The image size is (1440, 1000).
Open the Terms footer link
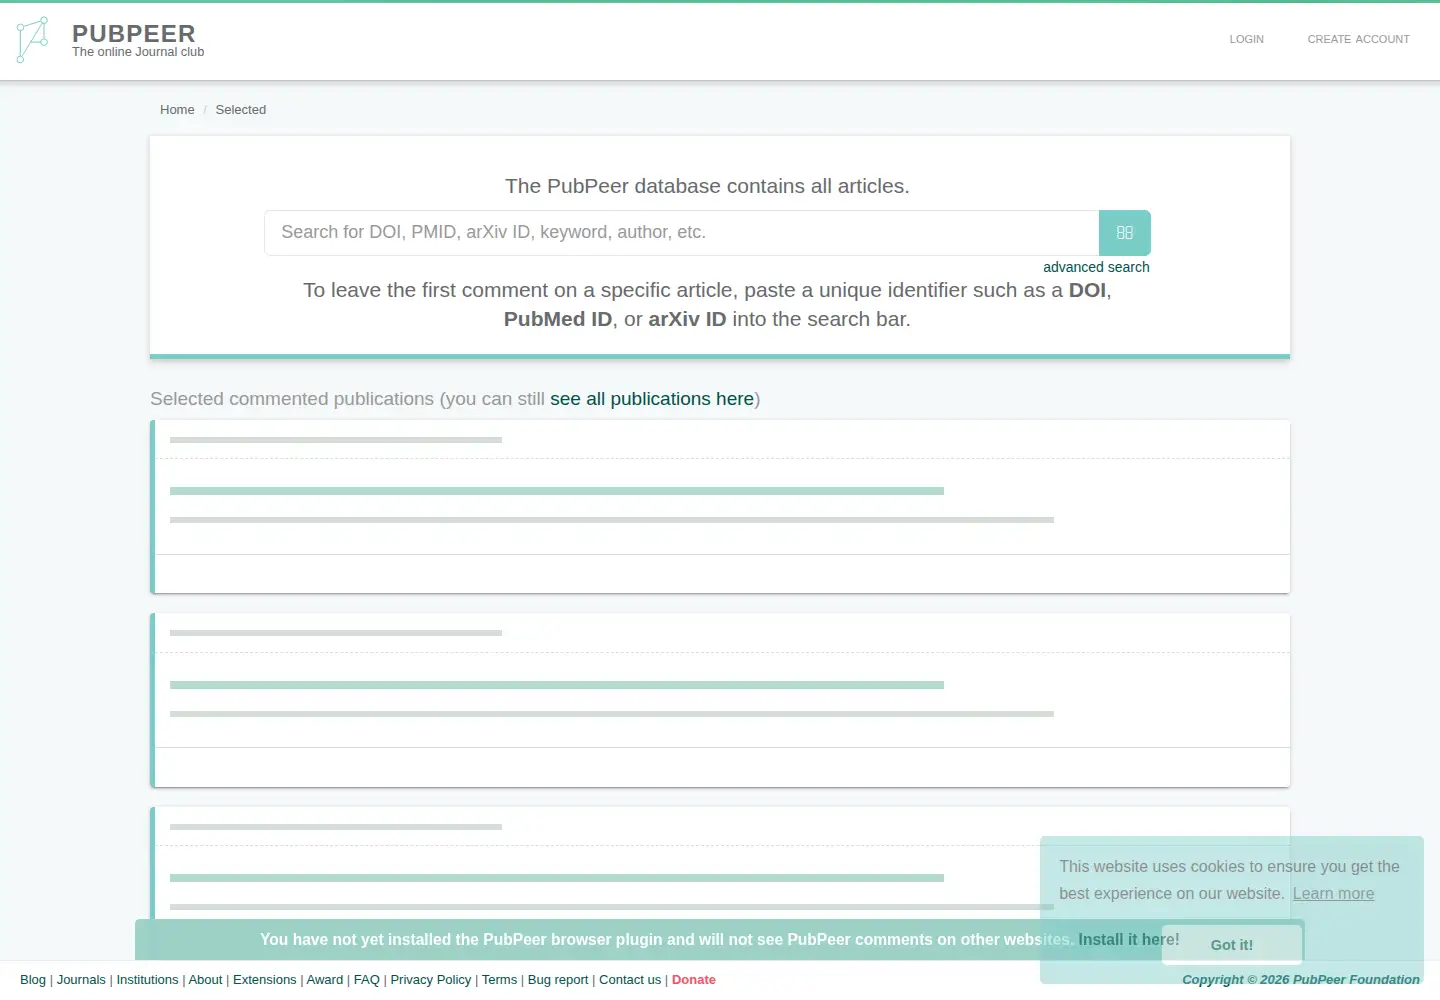499,980
